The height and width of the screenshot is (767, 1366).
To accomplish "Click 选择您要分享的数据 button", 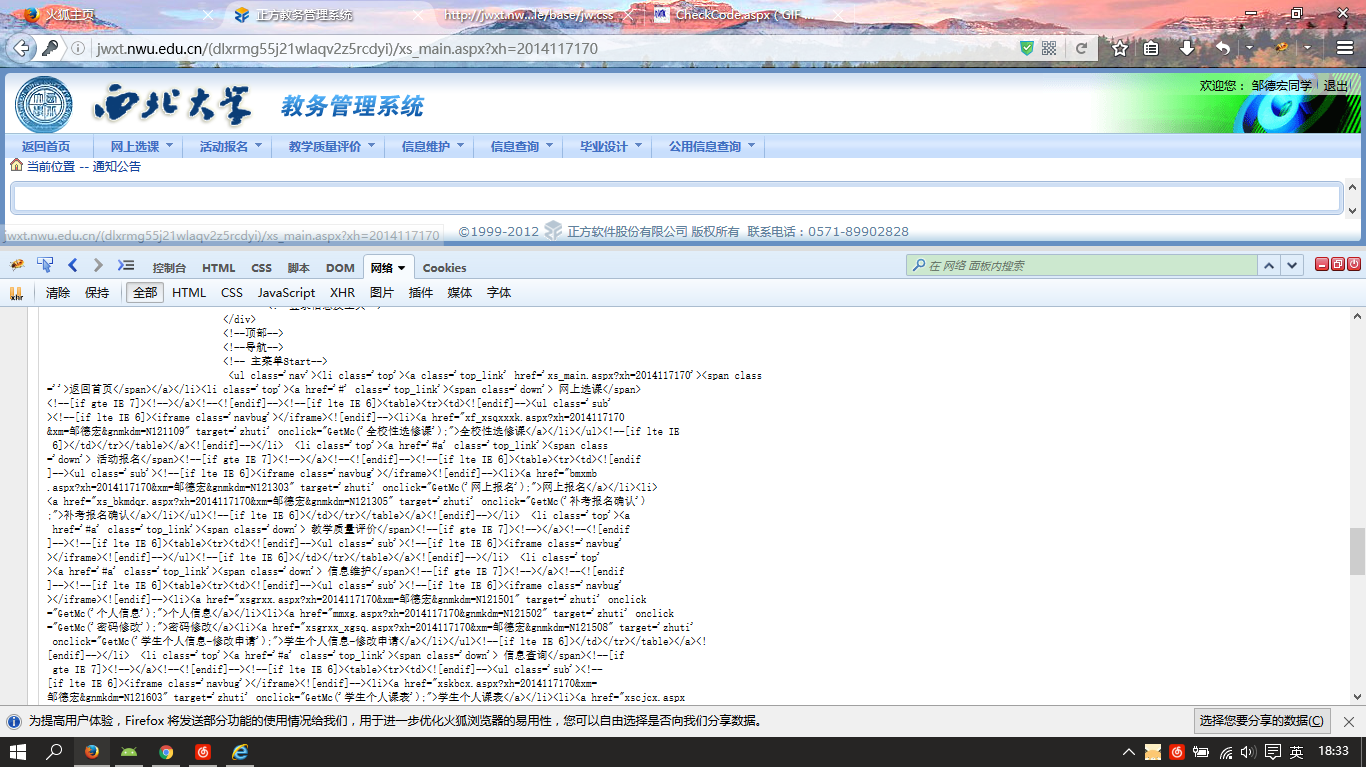I will click(x=1264, y=721).
